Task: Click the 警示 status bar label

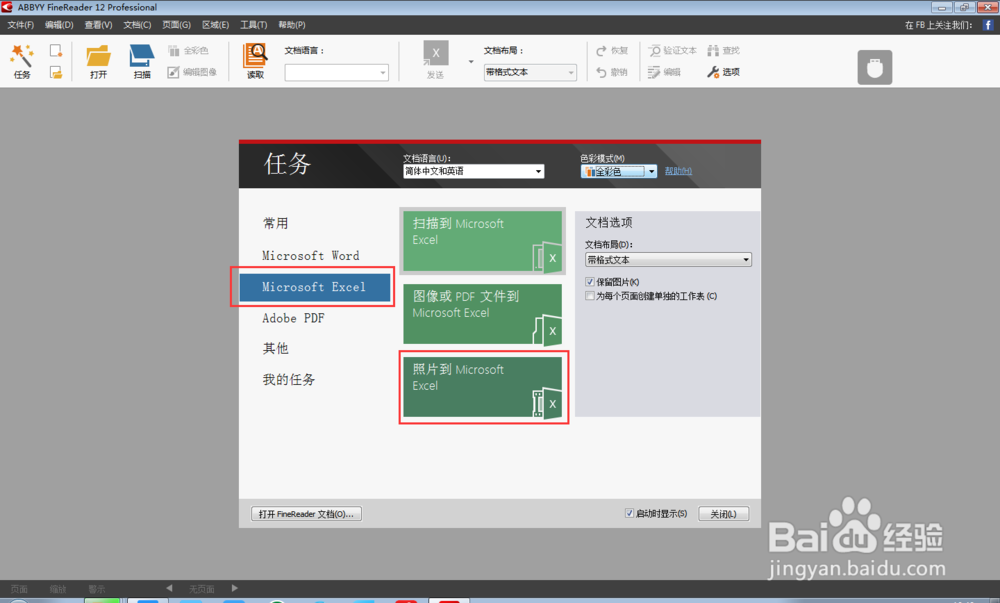Action: pos(97,589)
